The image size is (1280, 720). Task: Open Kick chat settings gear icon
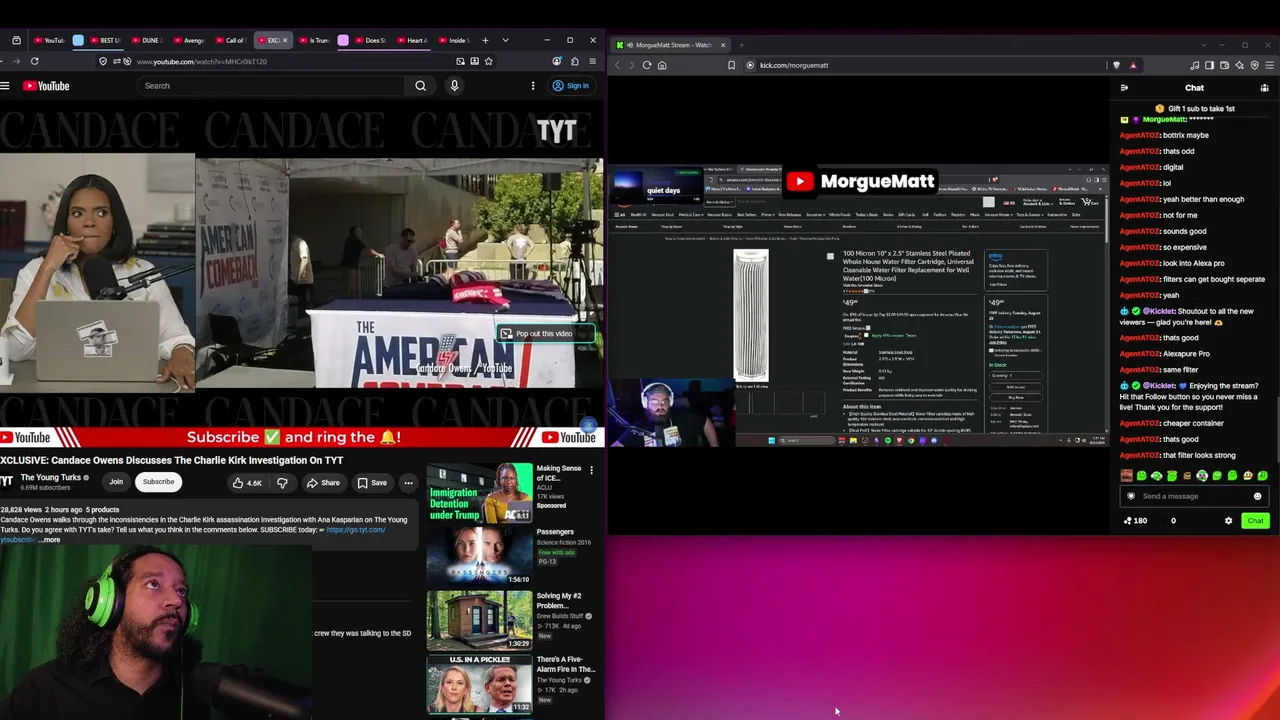coord(1229,521)
